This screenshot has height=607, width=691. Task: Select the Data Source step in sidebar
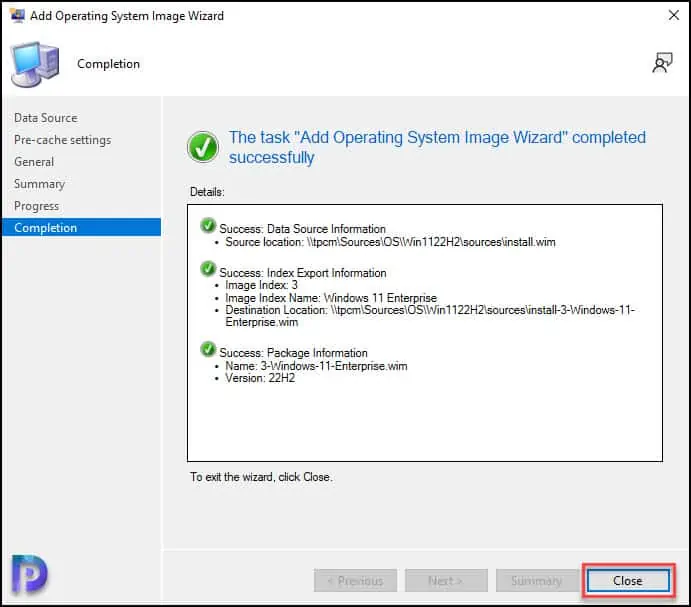(46, 118)
